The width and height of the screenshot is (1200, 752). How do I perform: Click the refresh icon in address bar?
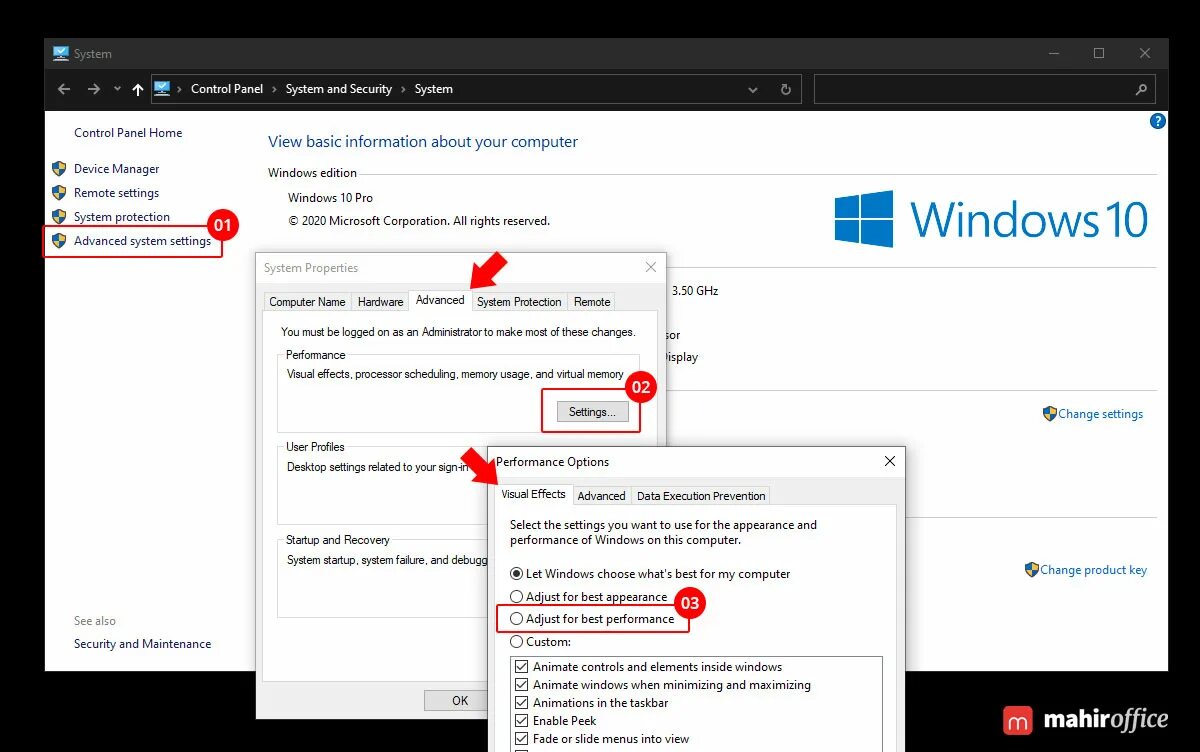[786, 89]
